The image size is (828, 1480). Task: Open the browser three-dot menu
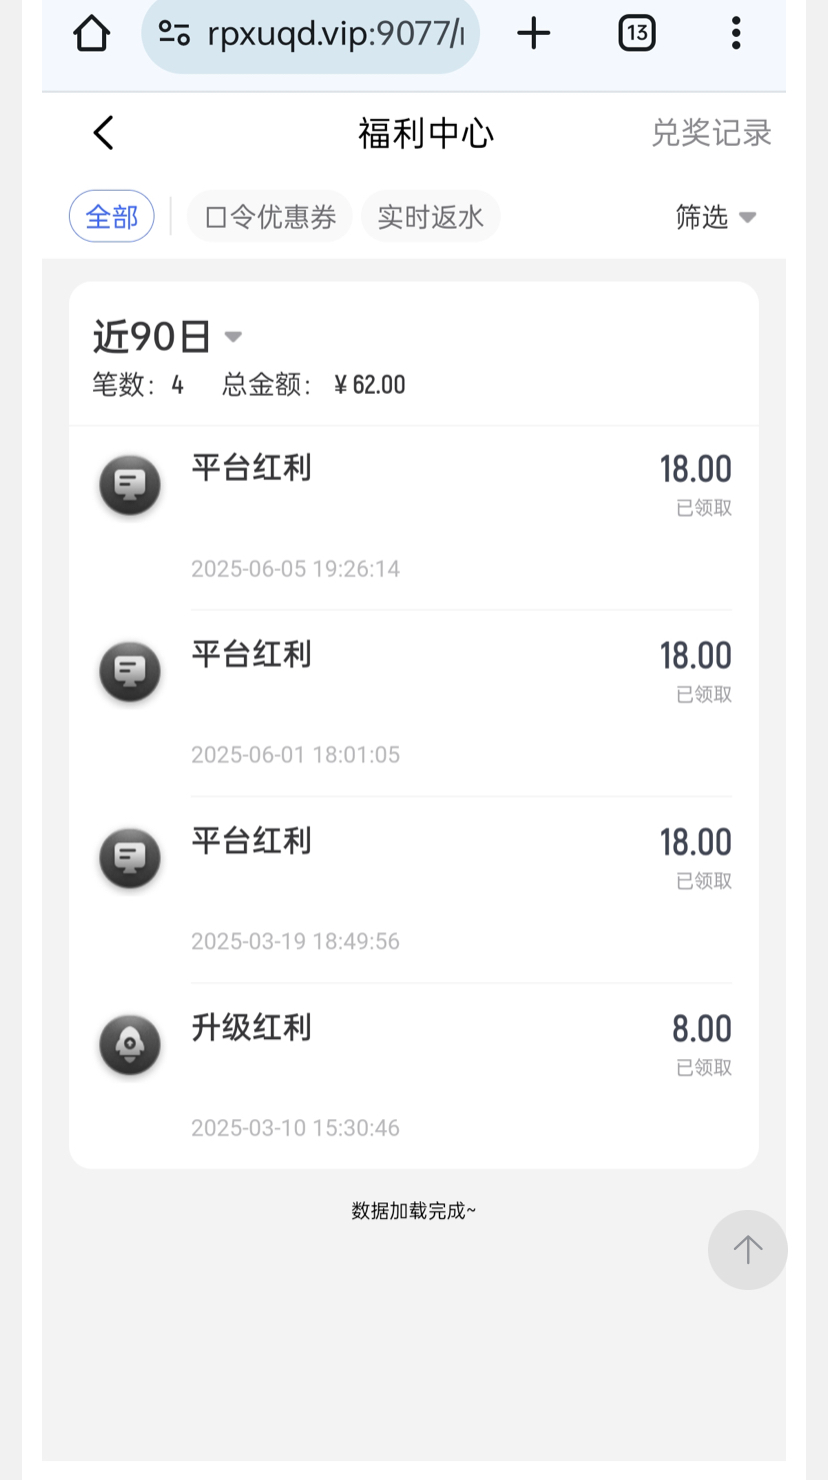pos(736,34)
